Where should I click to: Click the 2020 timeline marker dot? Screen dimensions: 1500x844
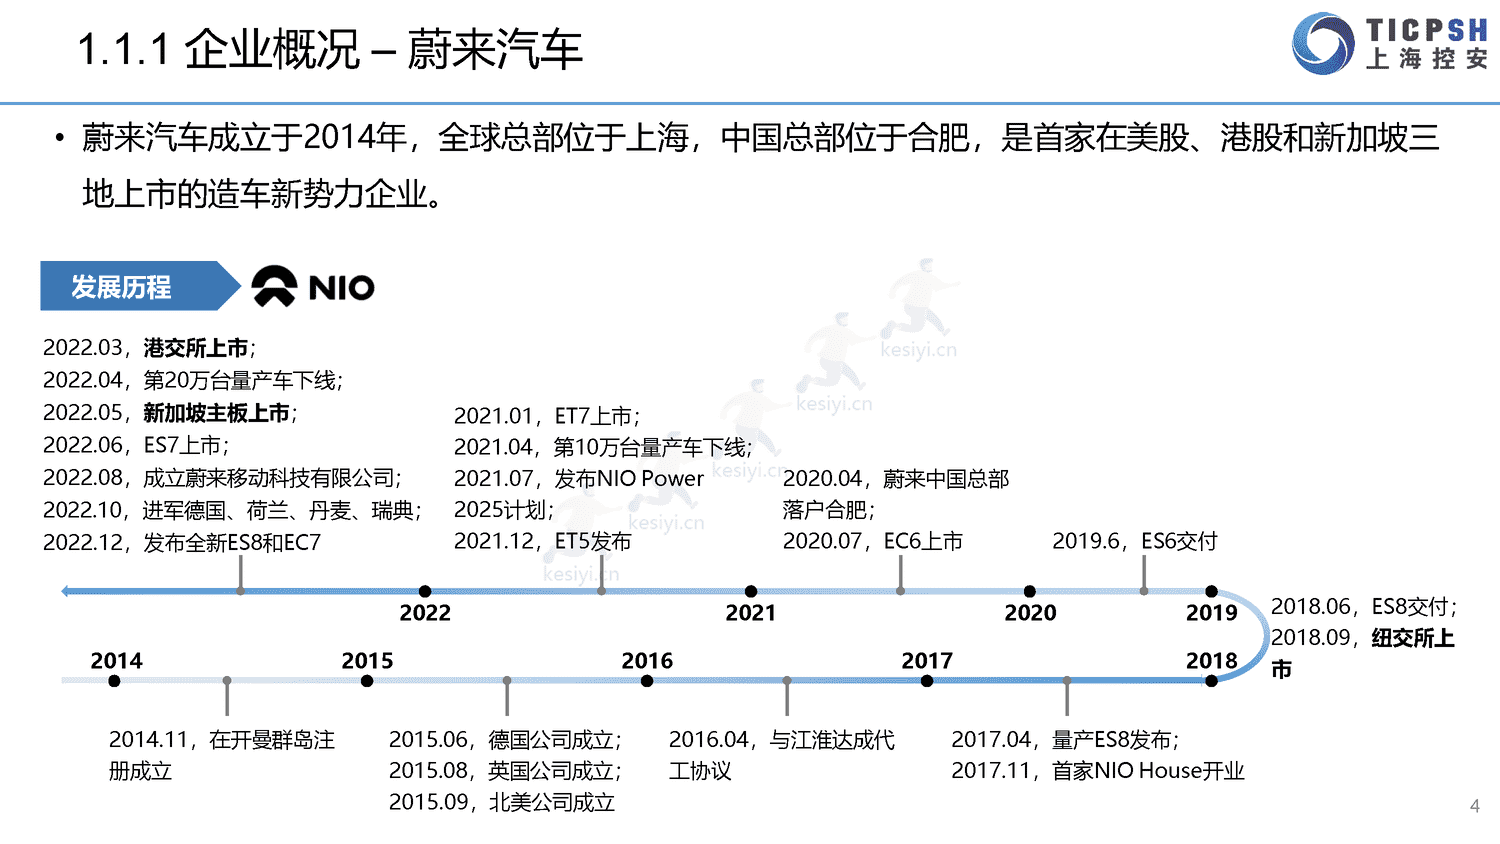click(1030, 592)
